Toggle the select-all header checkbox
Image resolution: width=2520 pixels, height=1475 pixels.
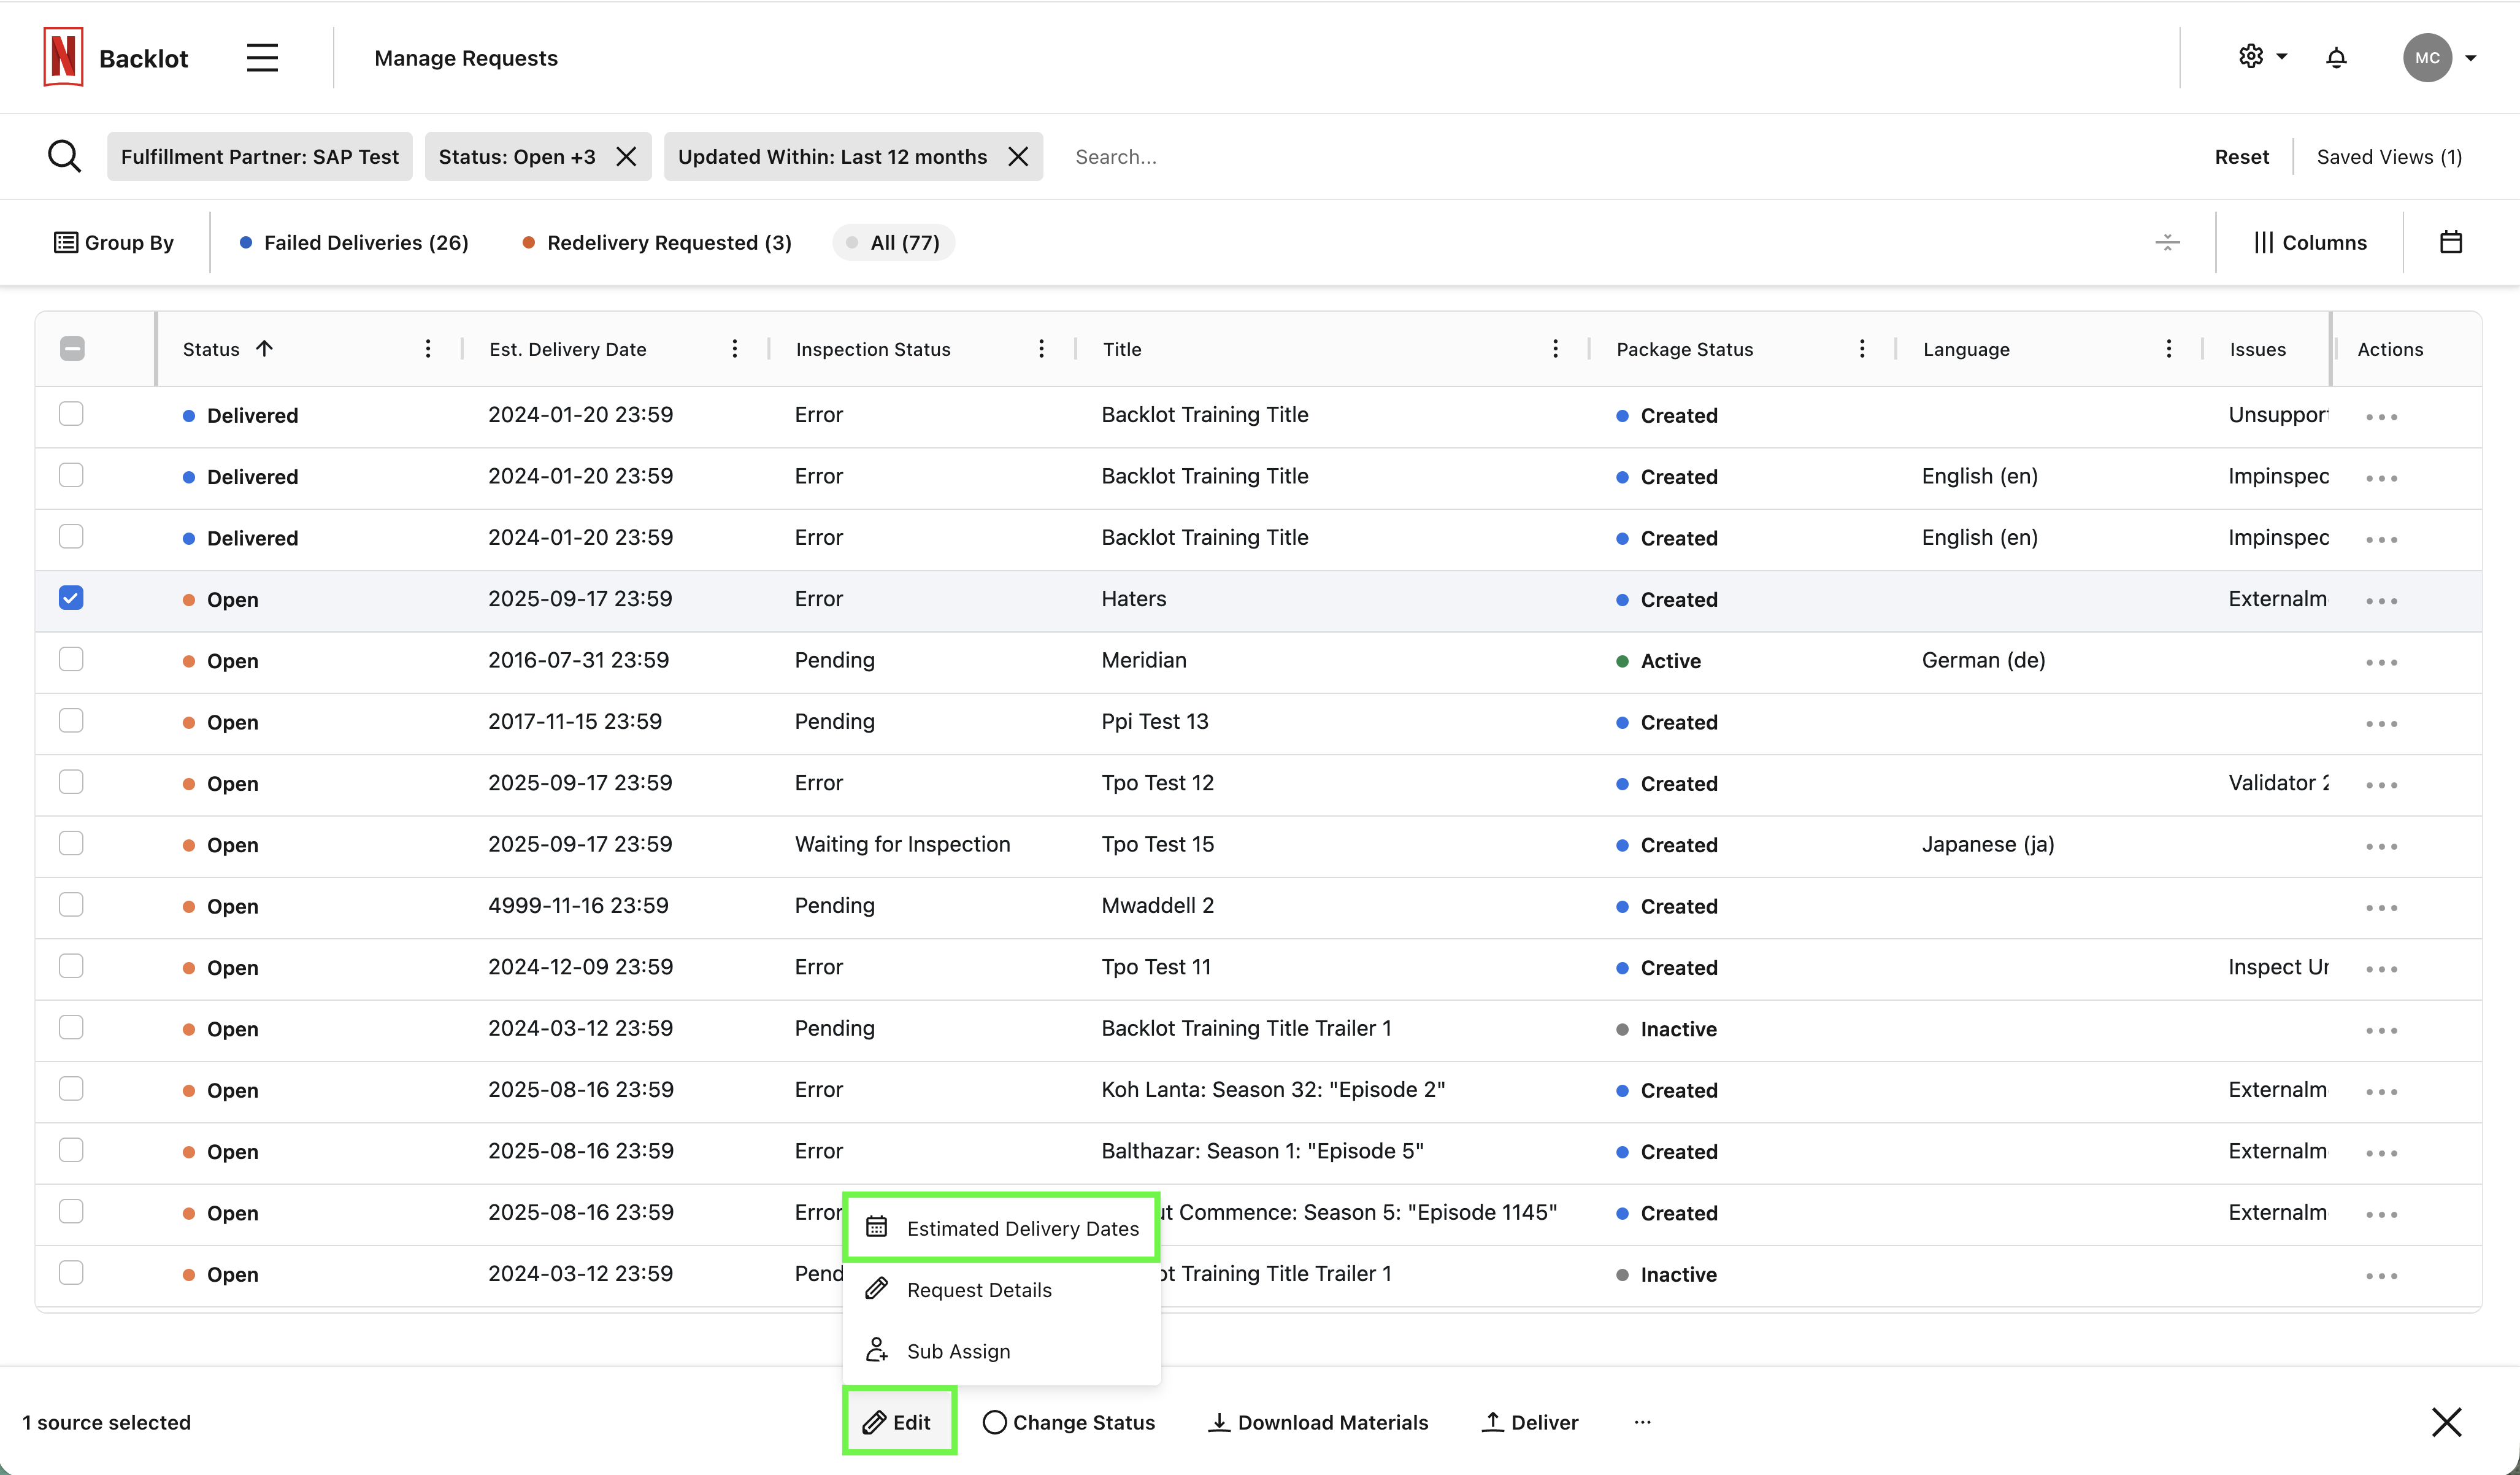[72, 348]
